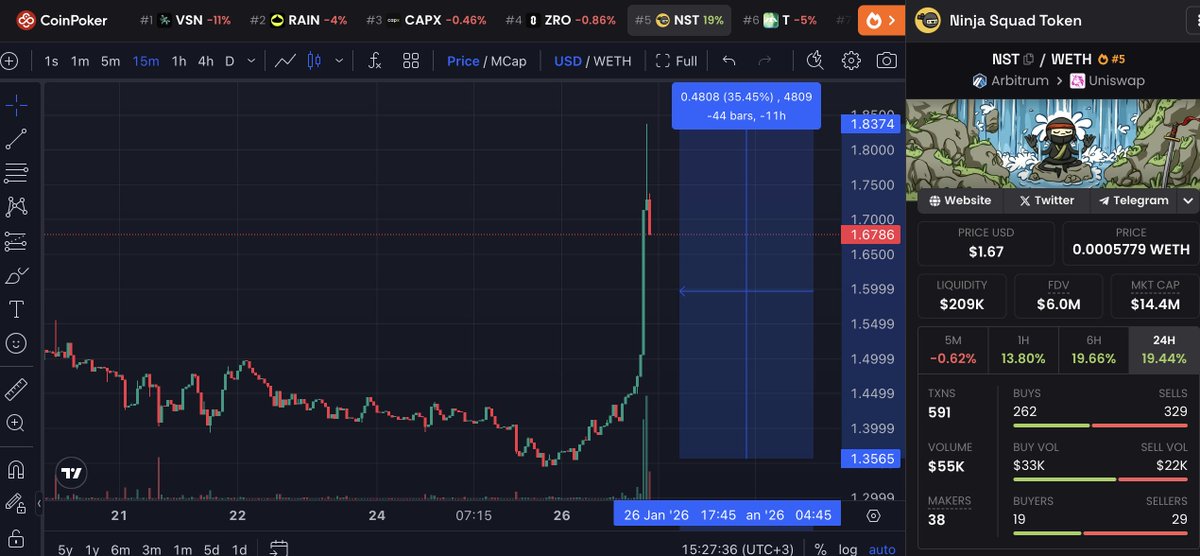Select the ruler measure tool
1200x556 pixels.
pos(16,389)
